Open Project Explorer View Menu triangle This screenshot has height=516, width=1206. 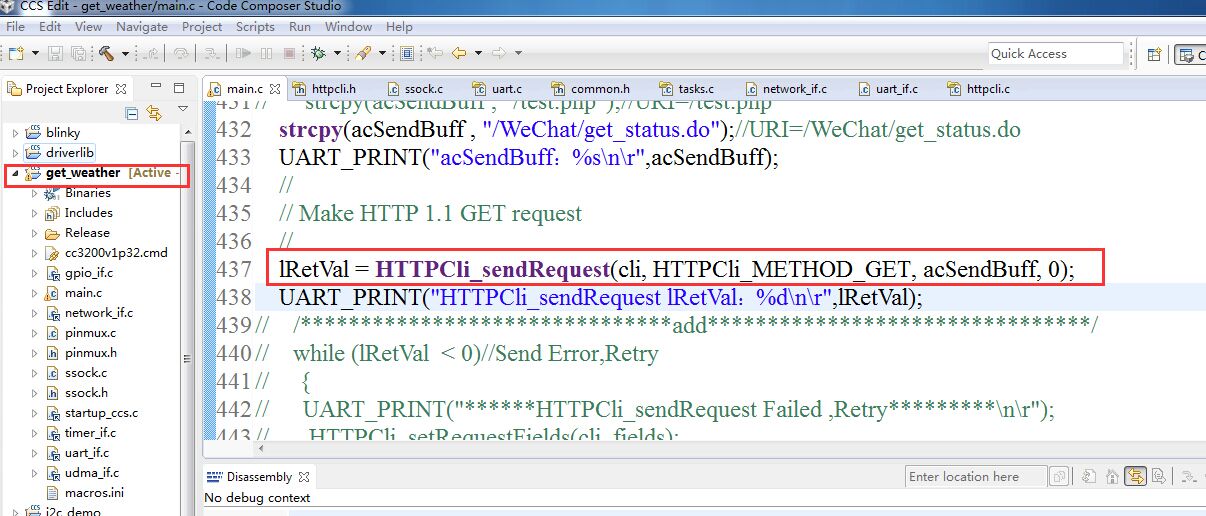coord(182,110)
